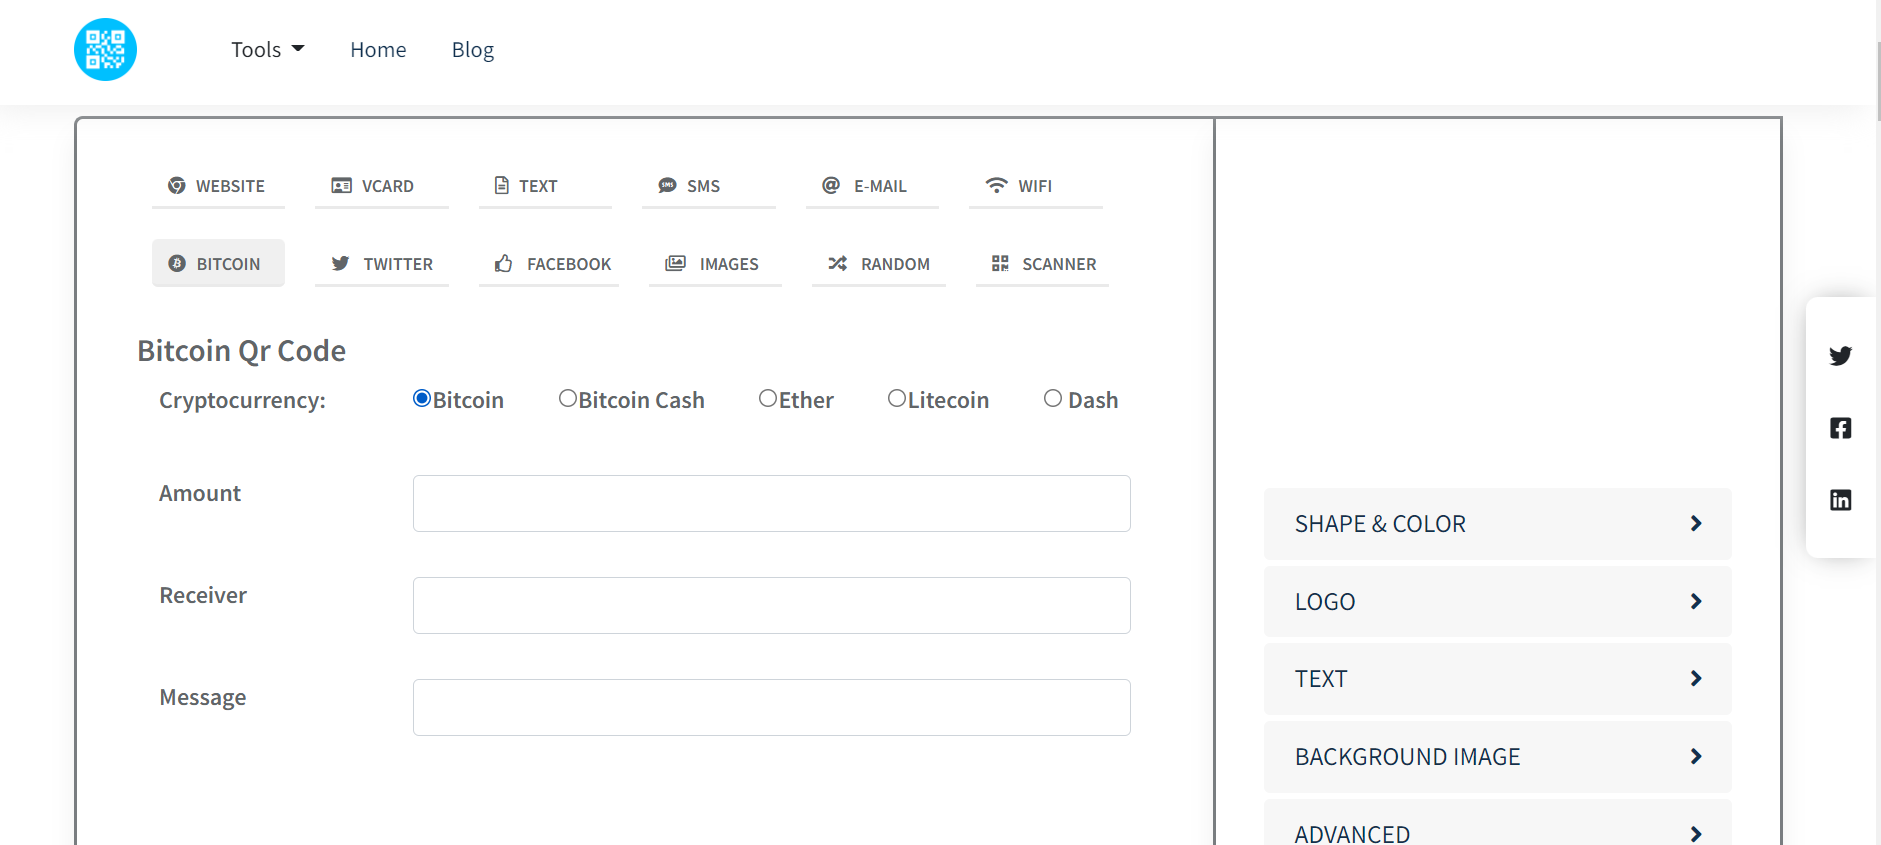Choose the SMS tab

(x=708, y=186)
